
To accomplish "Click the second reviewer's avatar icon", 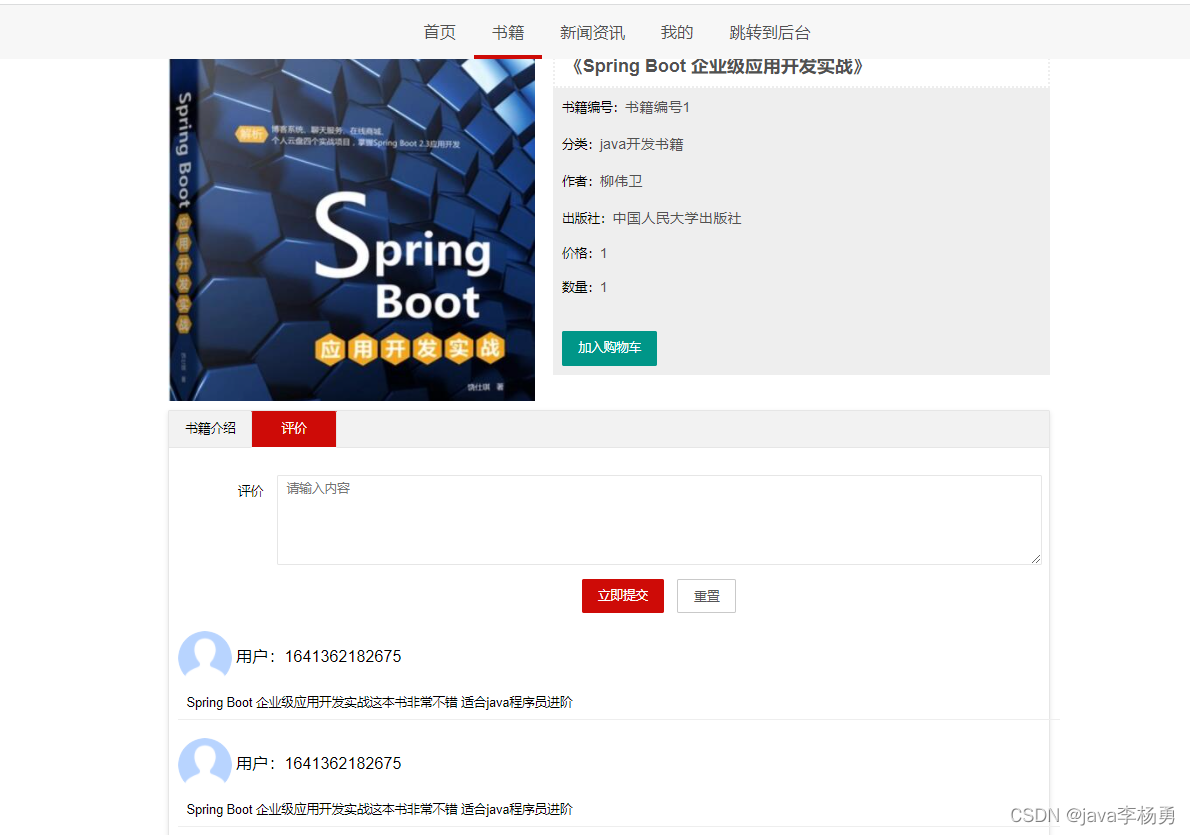I will (205, 763).
